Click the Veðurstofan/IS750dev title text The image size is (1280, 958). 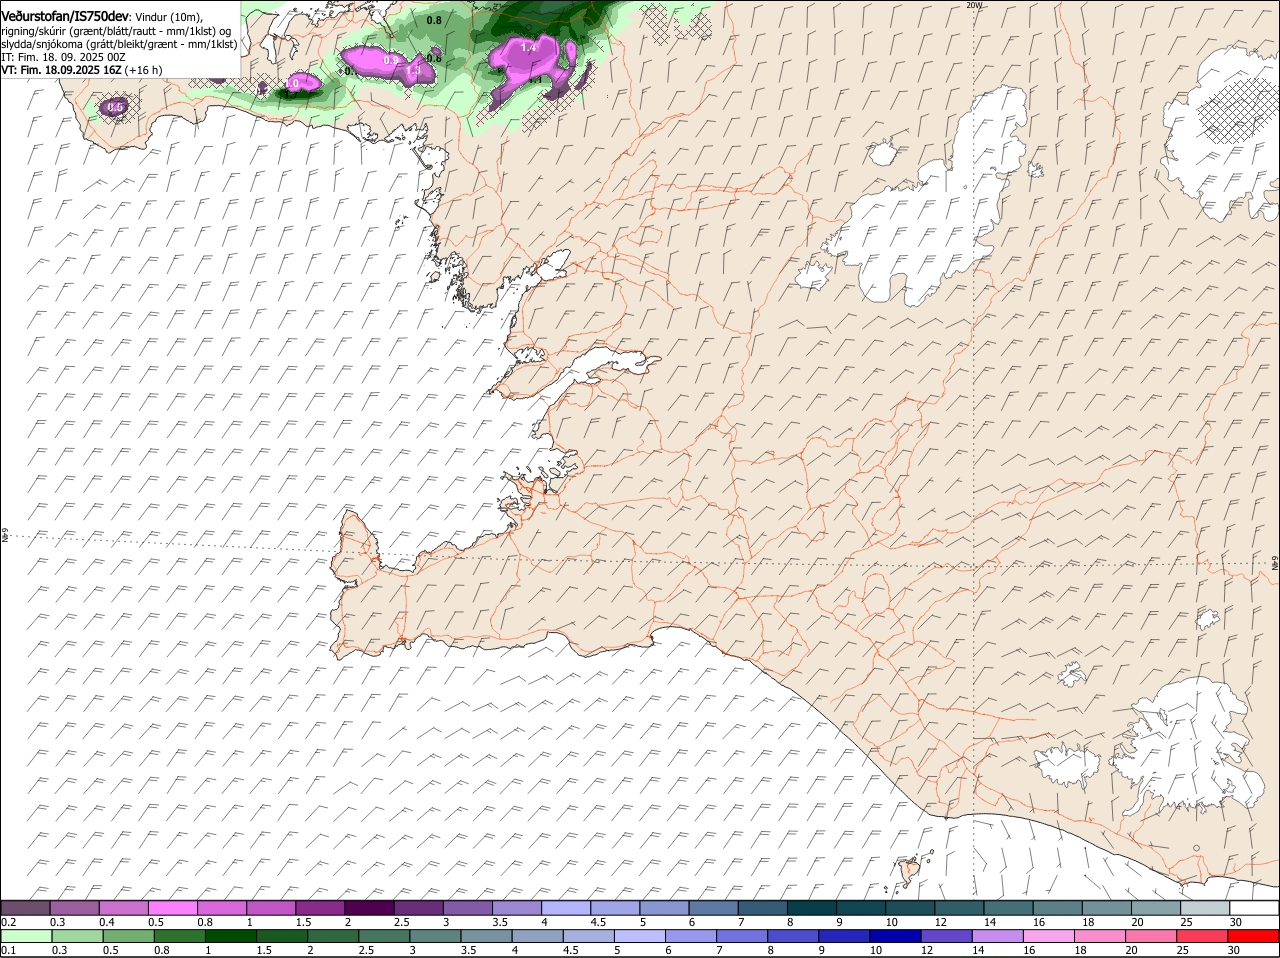(x=65, y=17)
